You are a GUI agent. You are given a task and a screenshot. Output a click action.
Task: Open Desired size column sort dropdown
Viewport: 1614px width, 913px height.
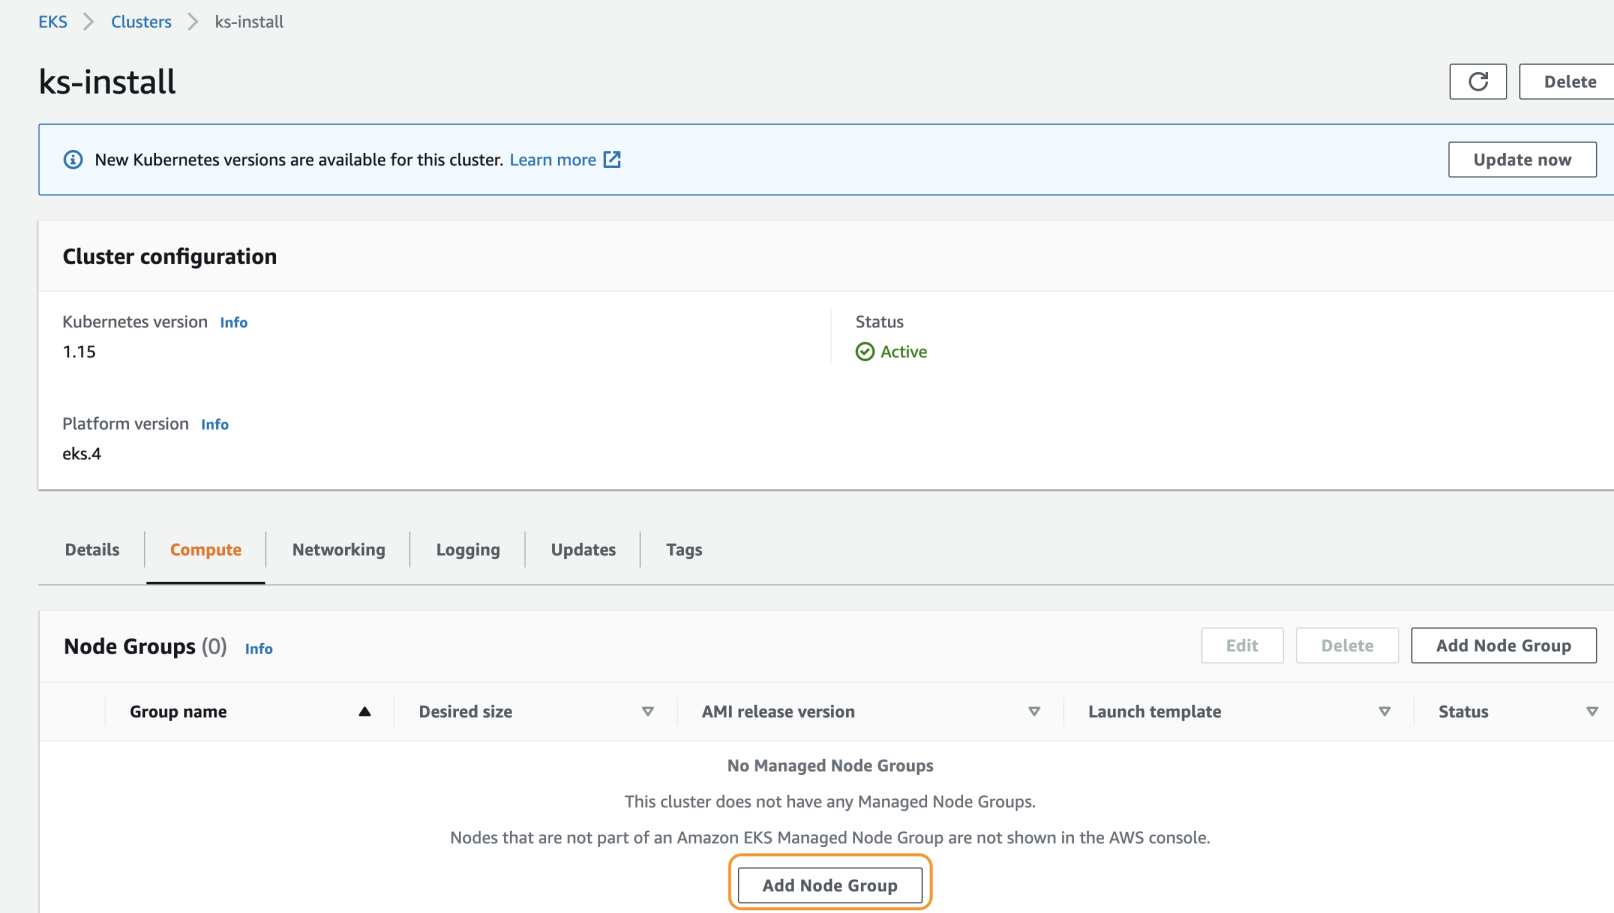tap(648, 712)
